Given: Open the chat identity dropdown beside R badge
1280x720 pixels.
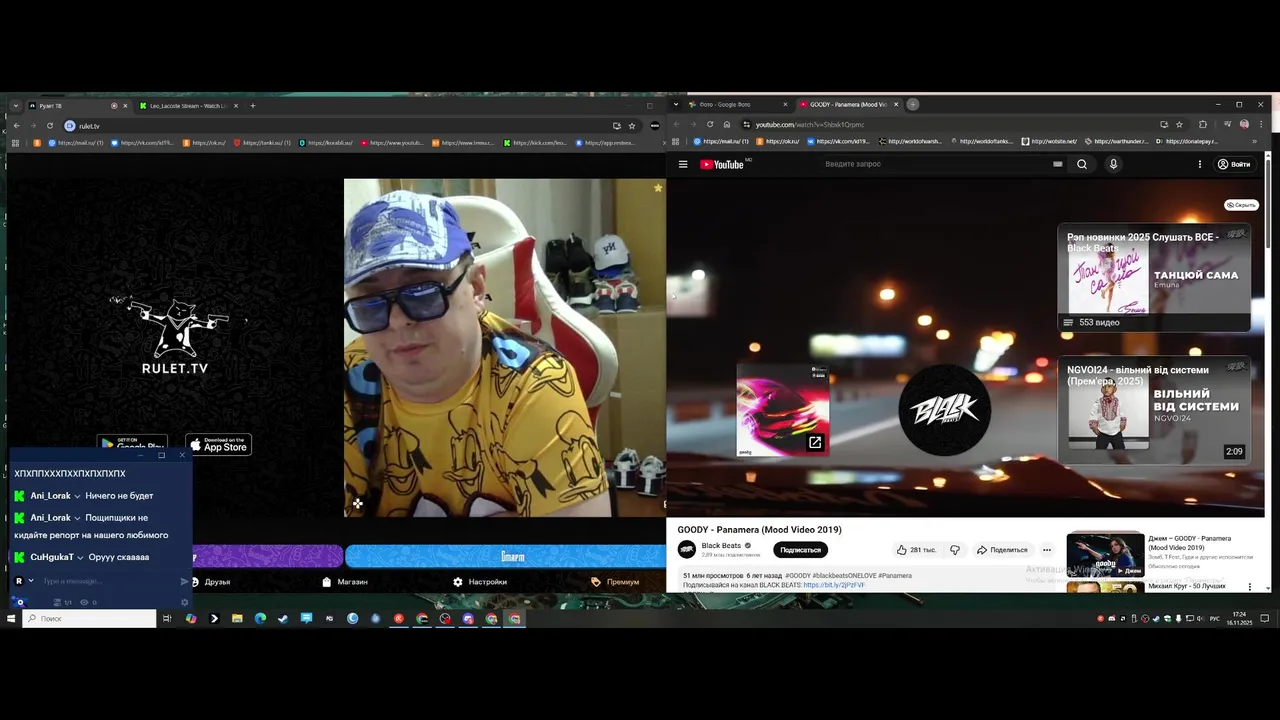Looking at the screenshot, I should (x=31, y=581).
